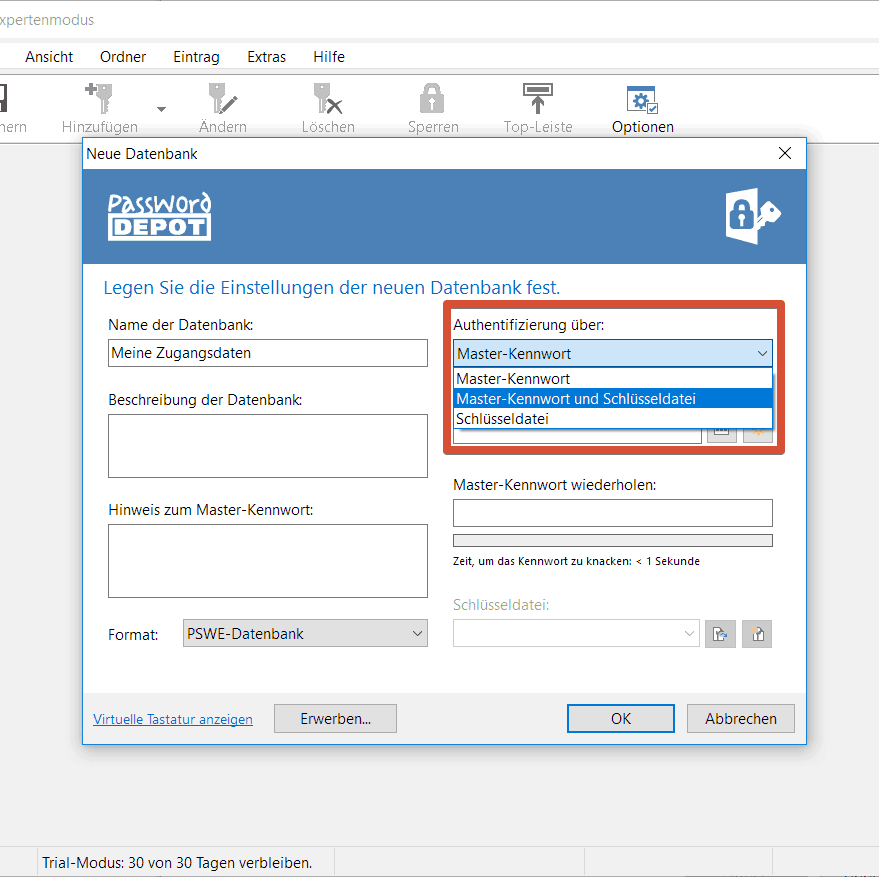Open the Ansicht menu
The height and width of the screenshot is (879, 879).
tap(49, 57)
